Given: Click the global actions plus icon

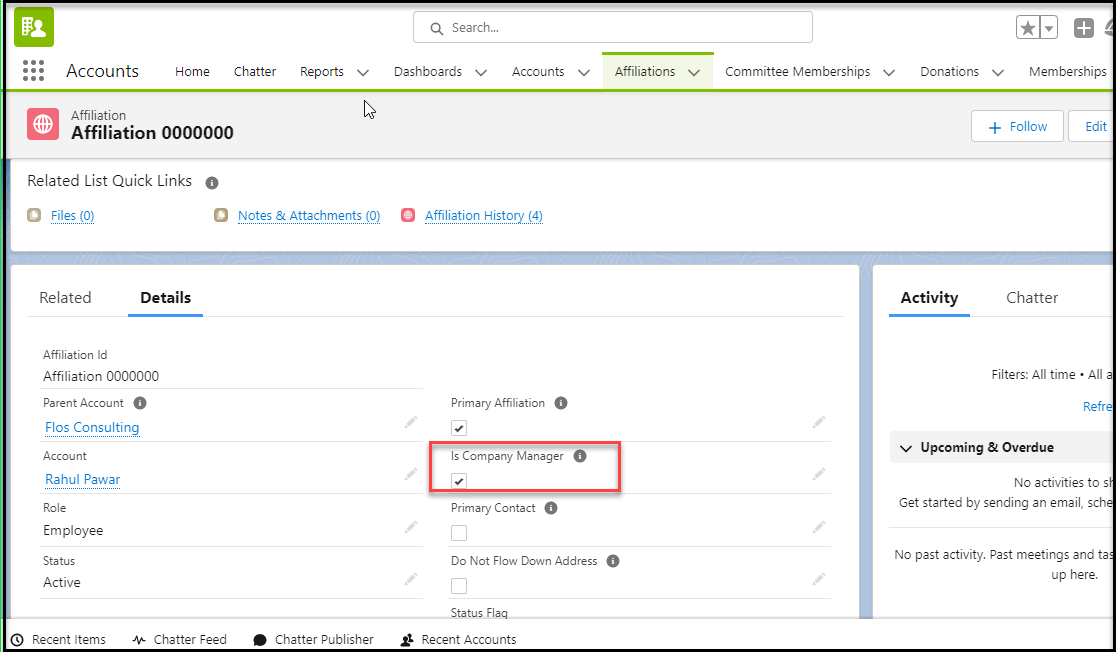Looking at the screenshot, I should pyautogui.click(x=1084, y=28).
